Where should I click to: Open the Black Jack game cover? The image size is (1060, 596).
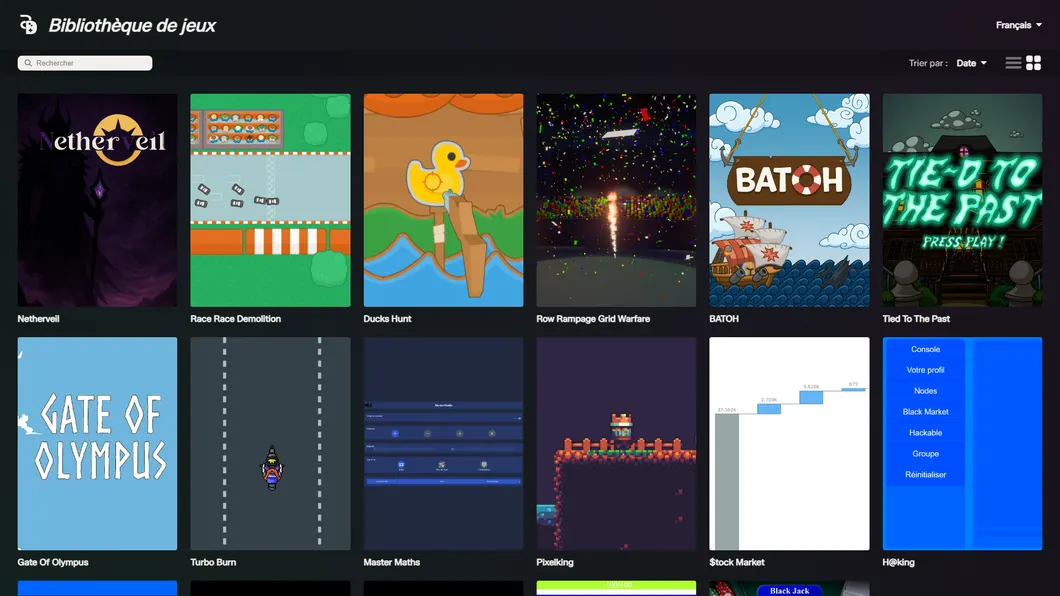(x=790, y=589)
